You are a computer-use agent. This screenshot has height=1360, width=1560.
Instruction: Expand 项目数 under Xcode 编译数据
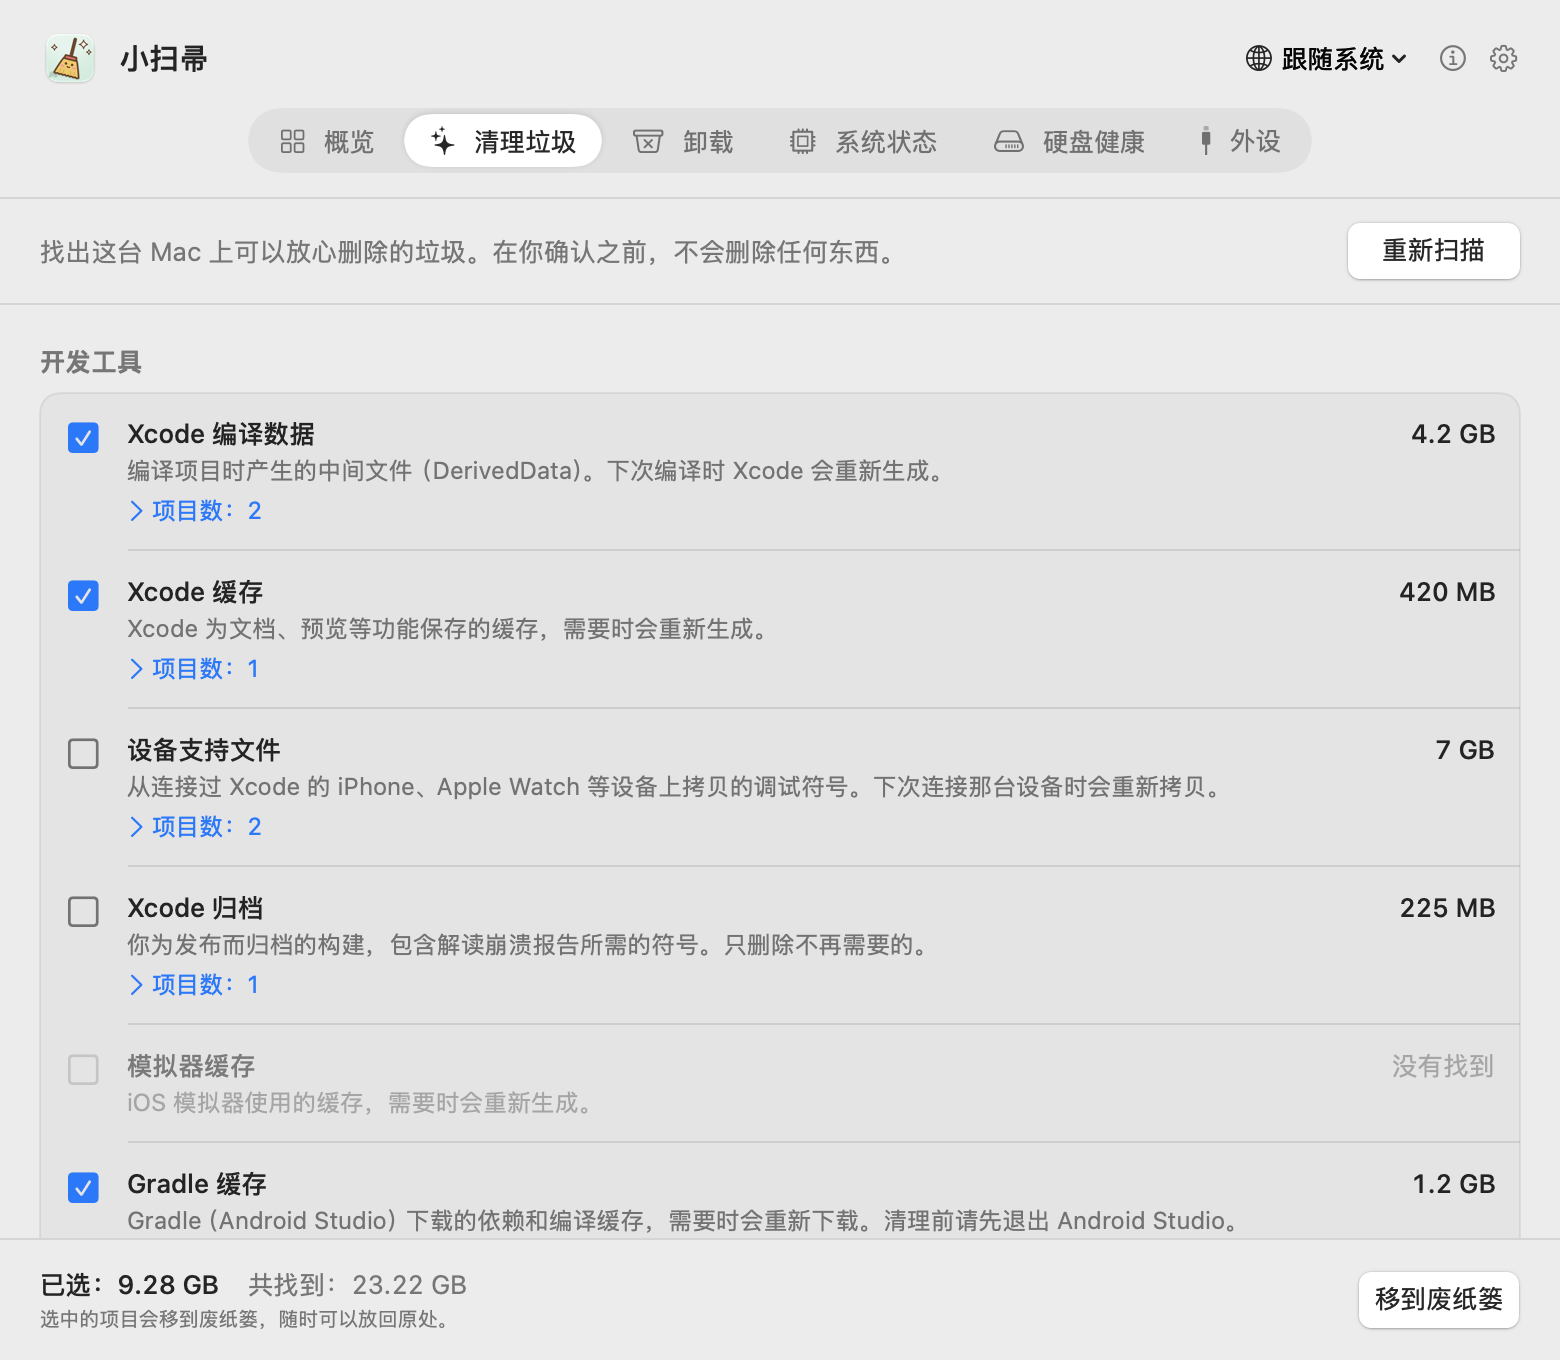(x=195, y=511)
